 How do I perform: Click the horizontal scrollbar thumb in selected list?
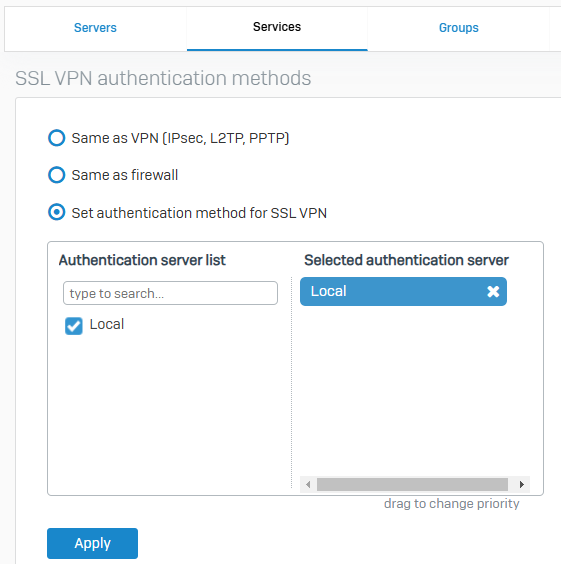412,485
